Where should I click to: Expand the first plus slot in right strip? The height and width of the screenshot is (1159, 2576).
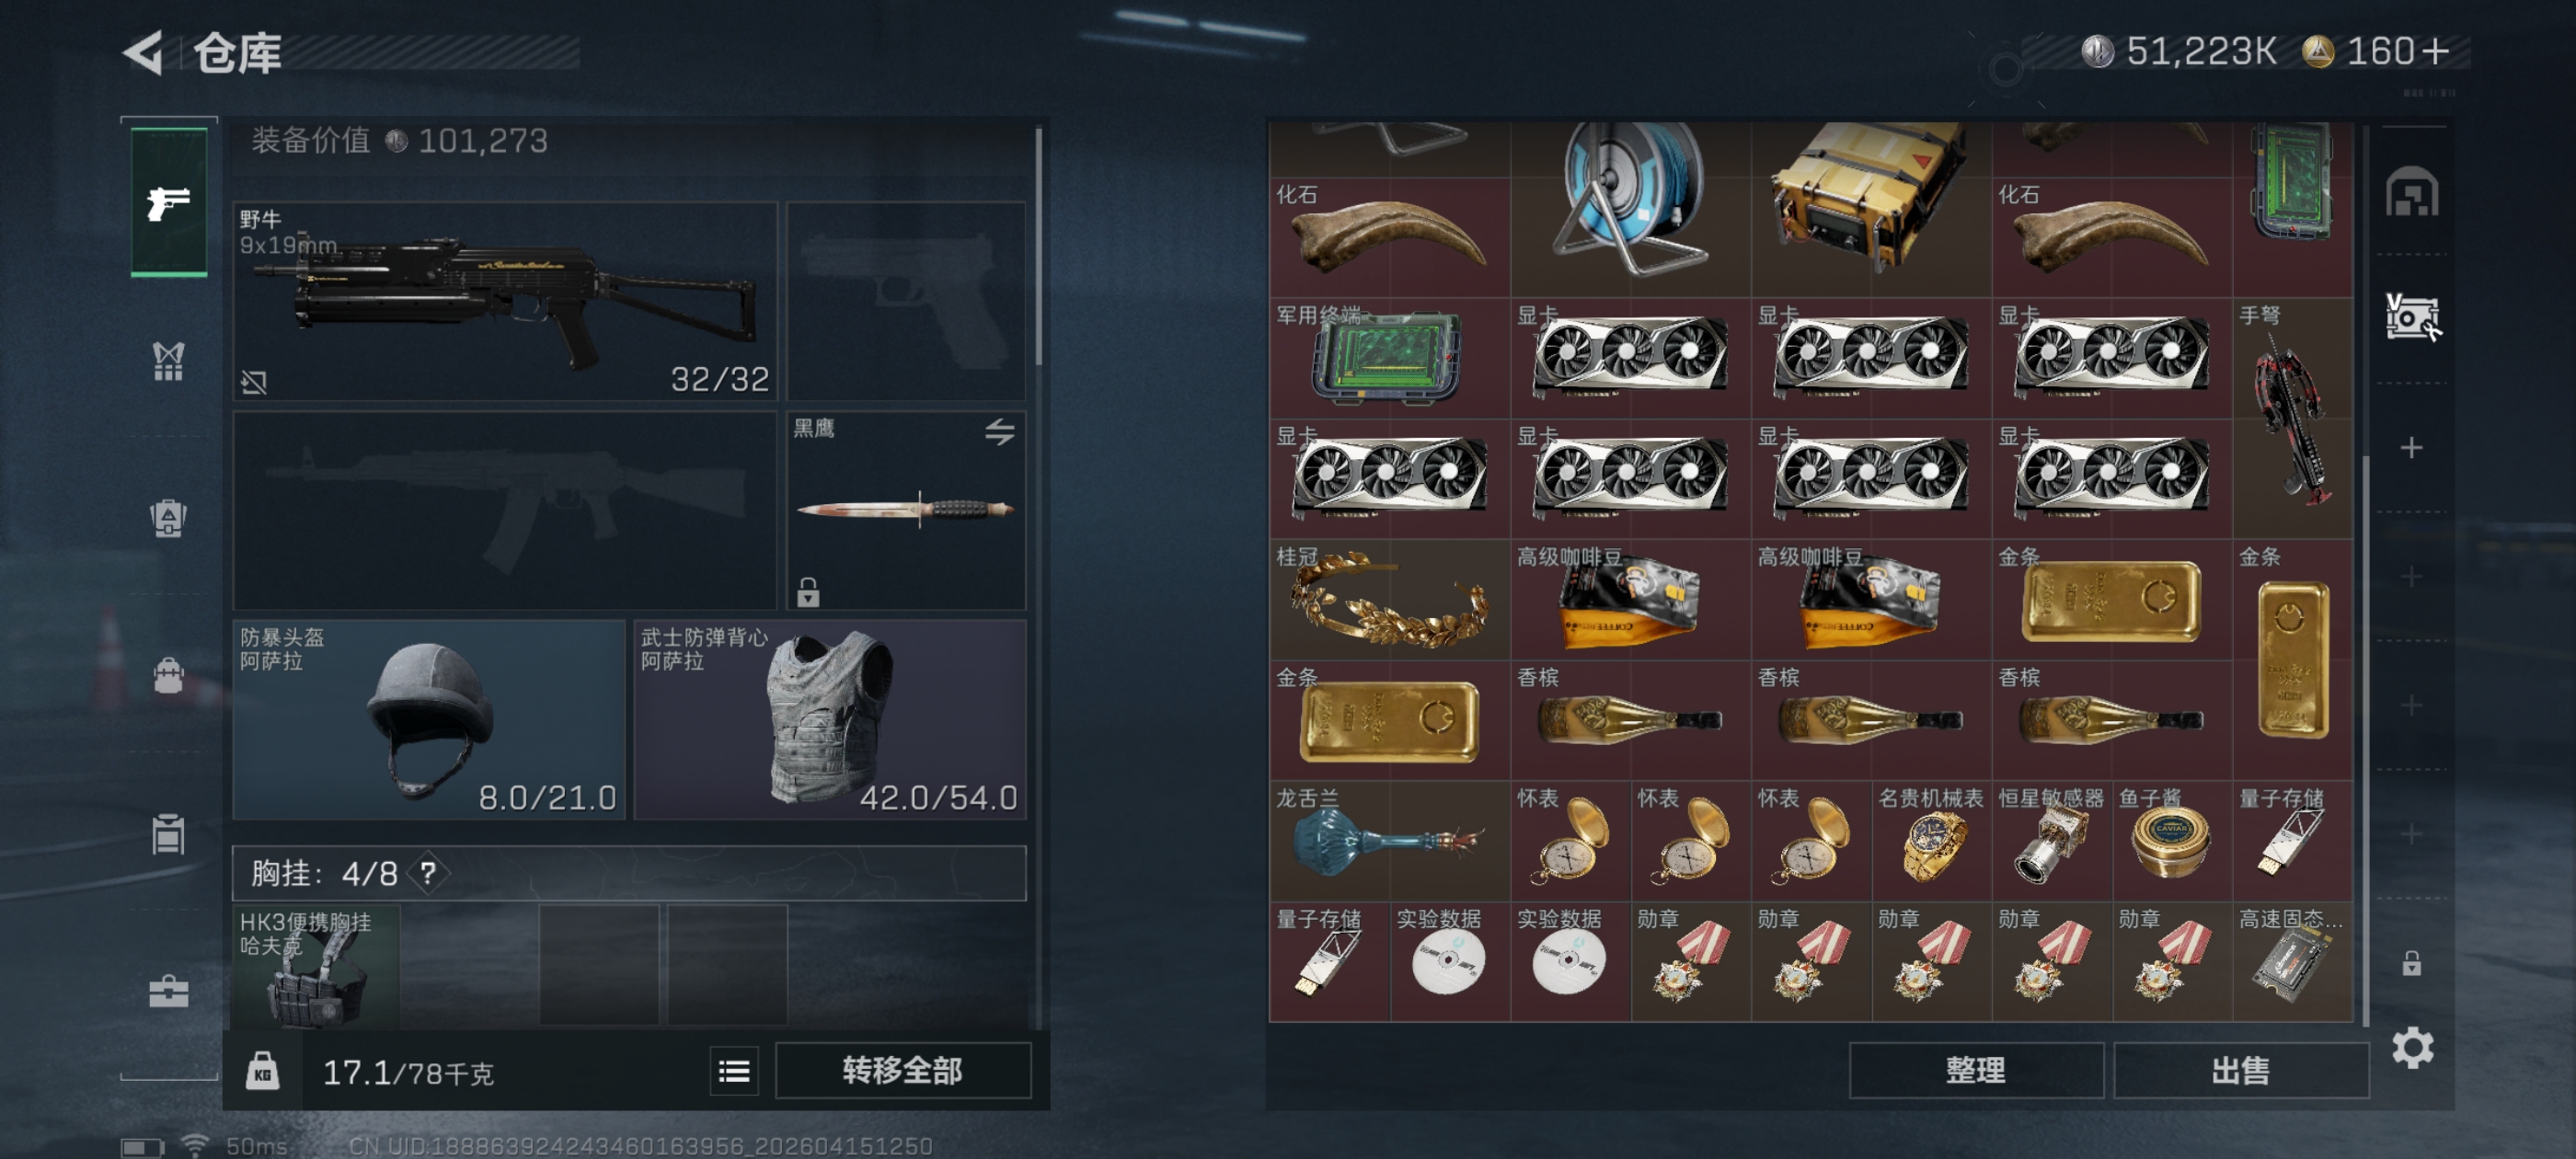[x=2411, y=447]
